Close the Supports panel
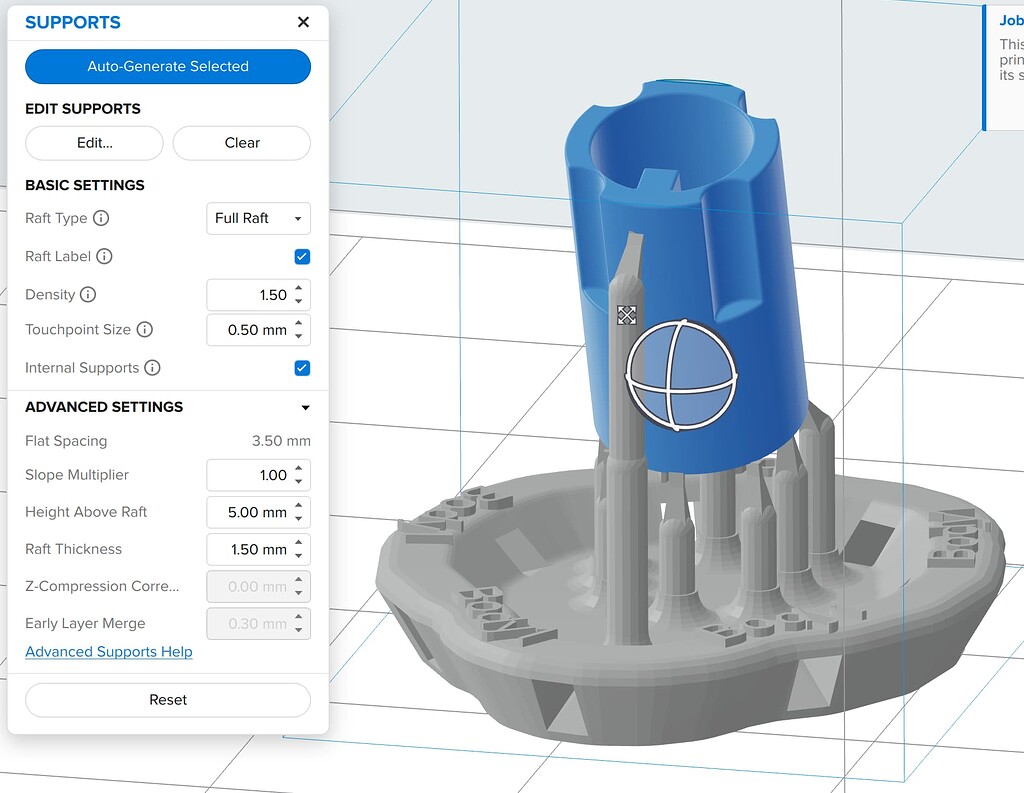Viewport: 1024px width, 793px height. (303, 22)
